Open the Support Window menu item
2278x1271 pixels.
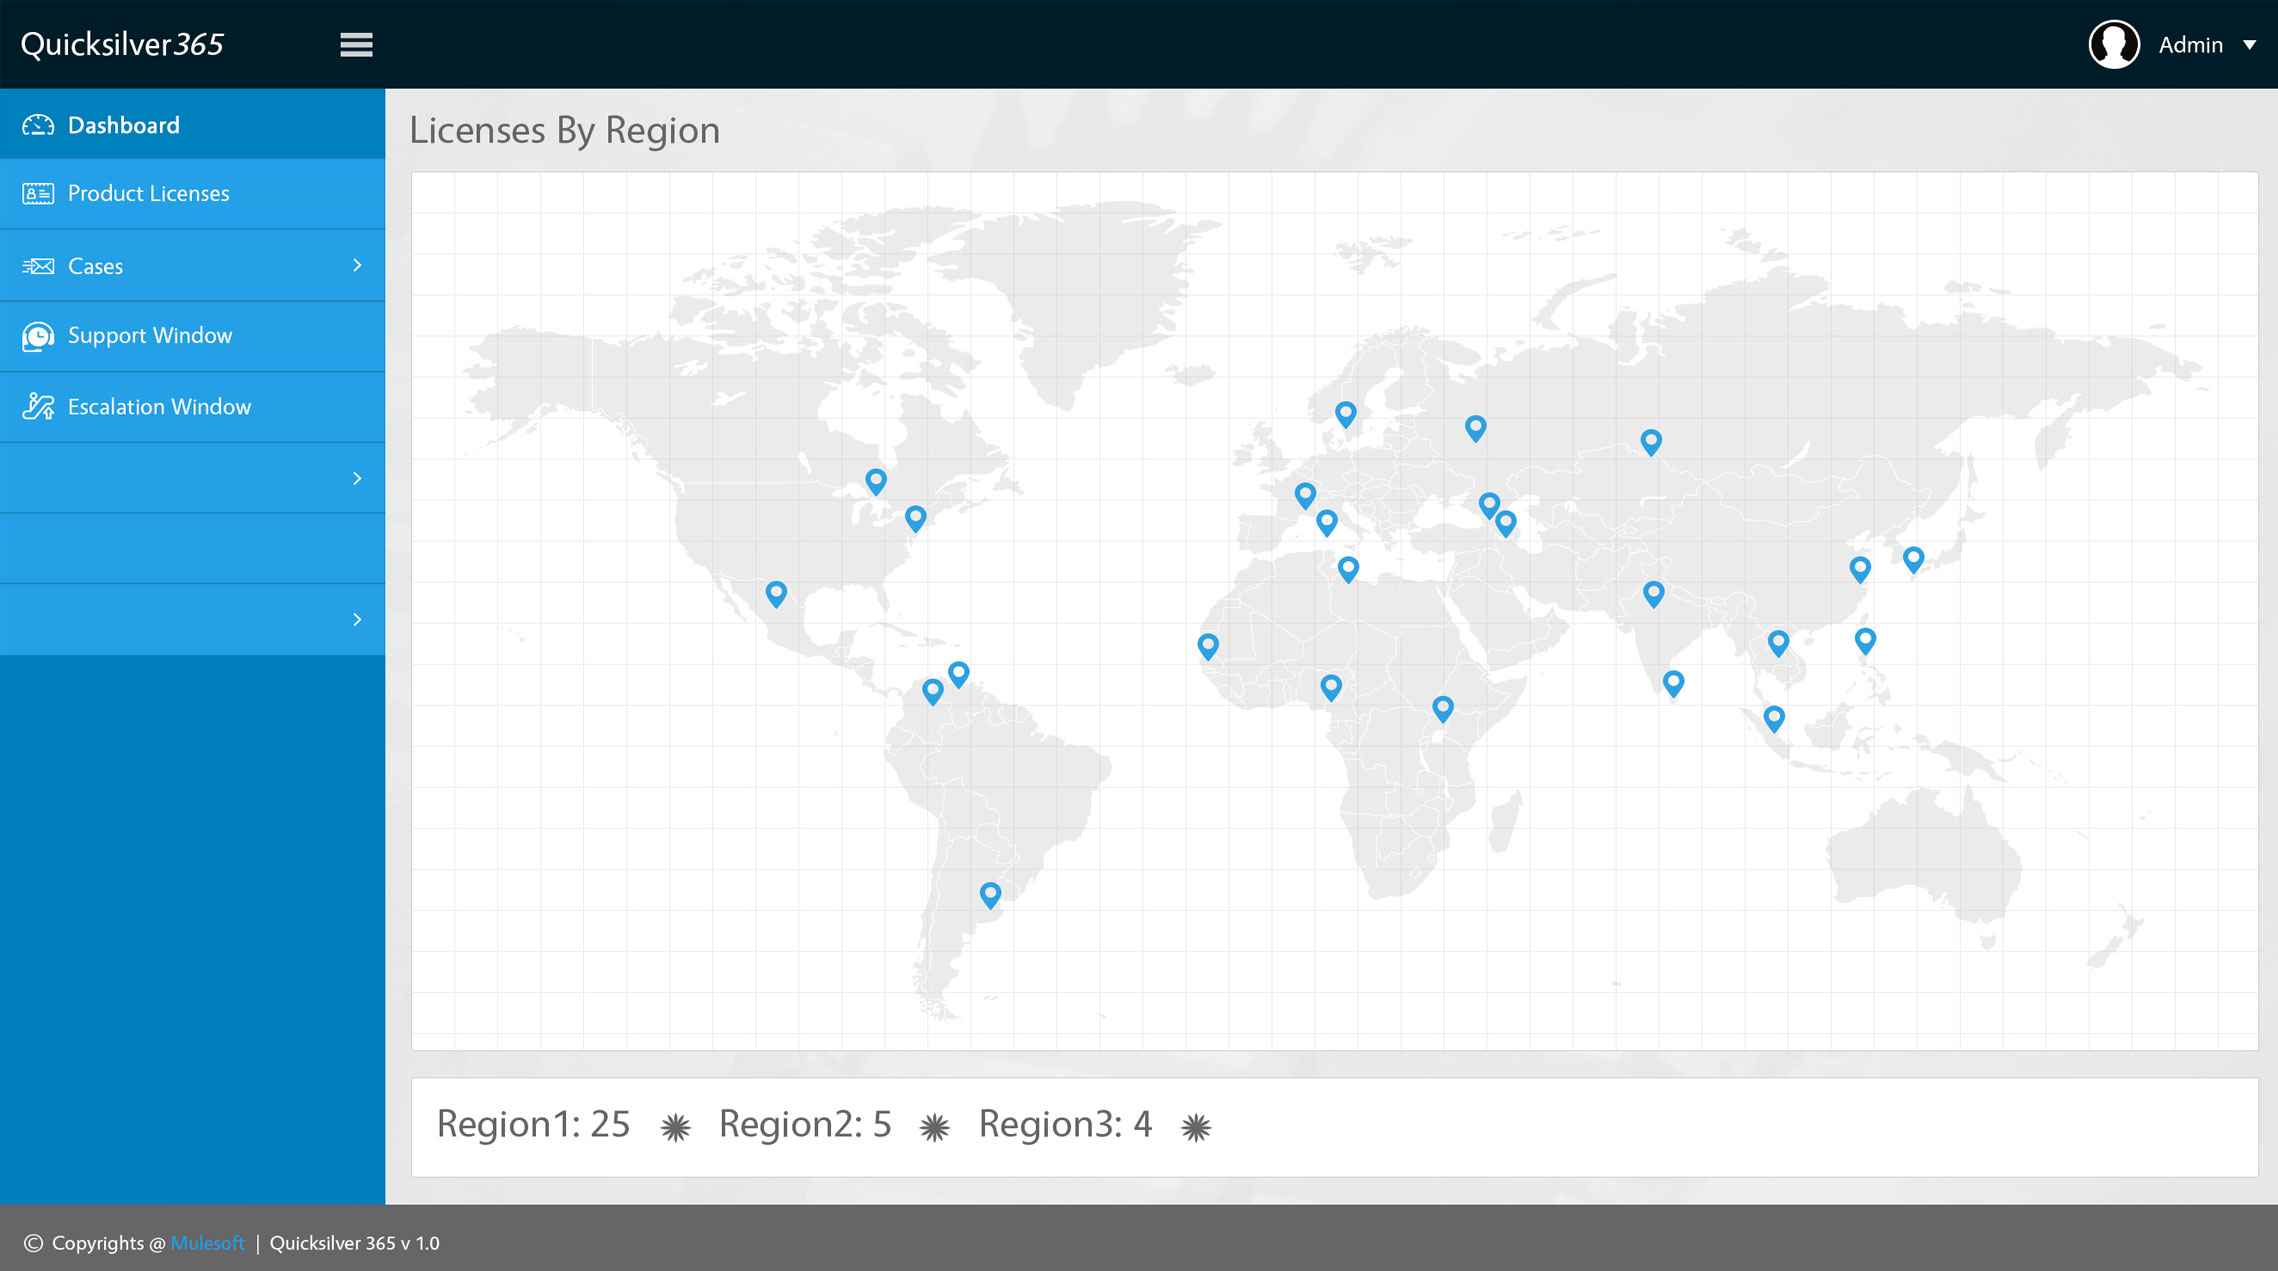150,336
